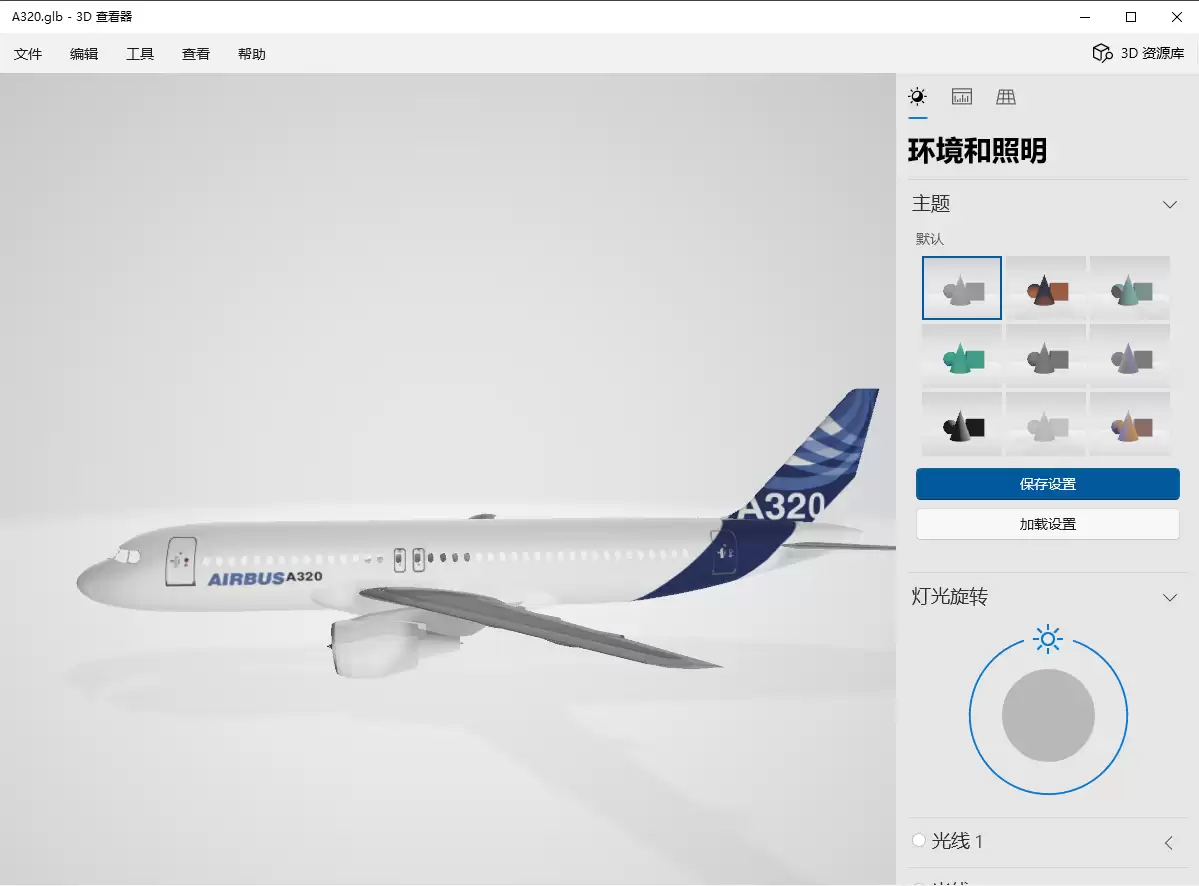1199x886 pixels.
Task: Collapse the 主题 section chevron
Action: 1169,204
